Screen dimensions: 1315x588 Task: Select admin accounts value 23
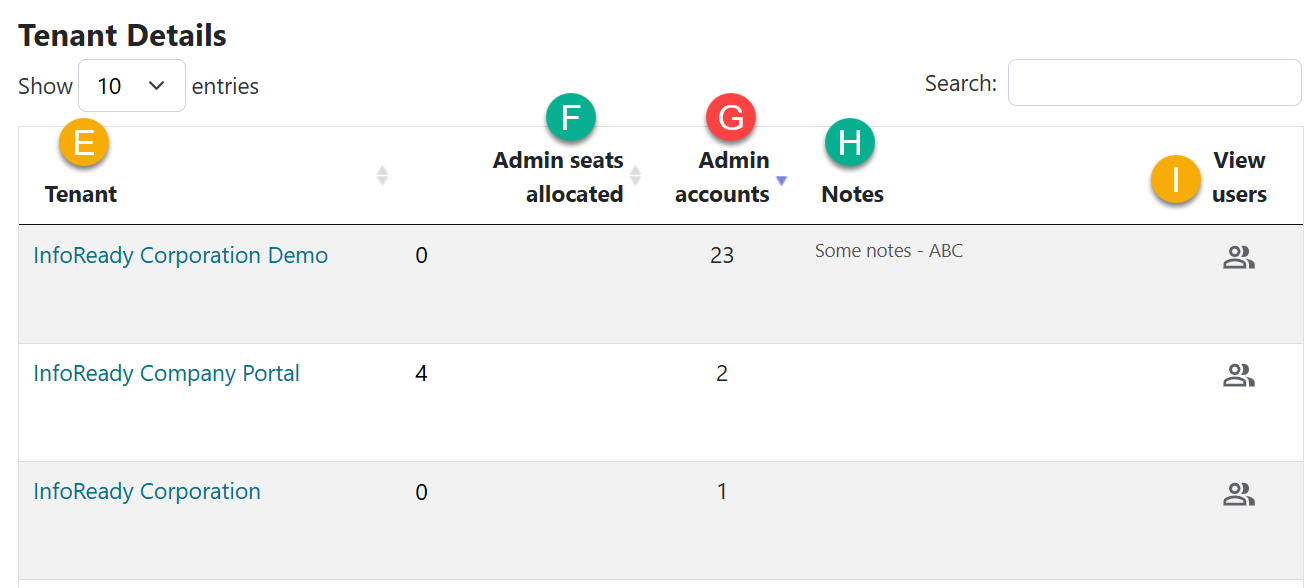click(722, 255)
